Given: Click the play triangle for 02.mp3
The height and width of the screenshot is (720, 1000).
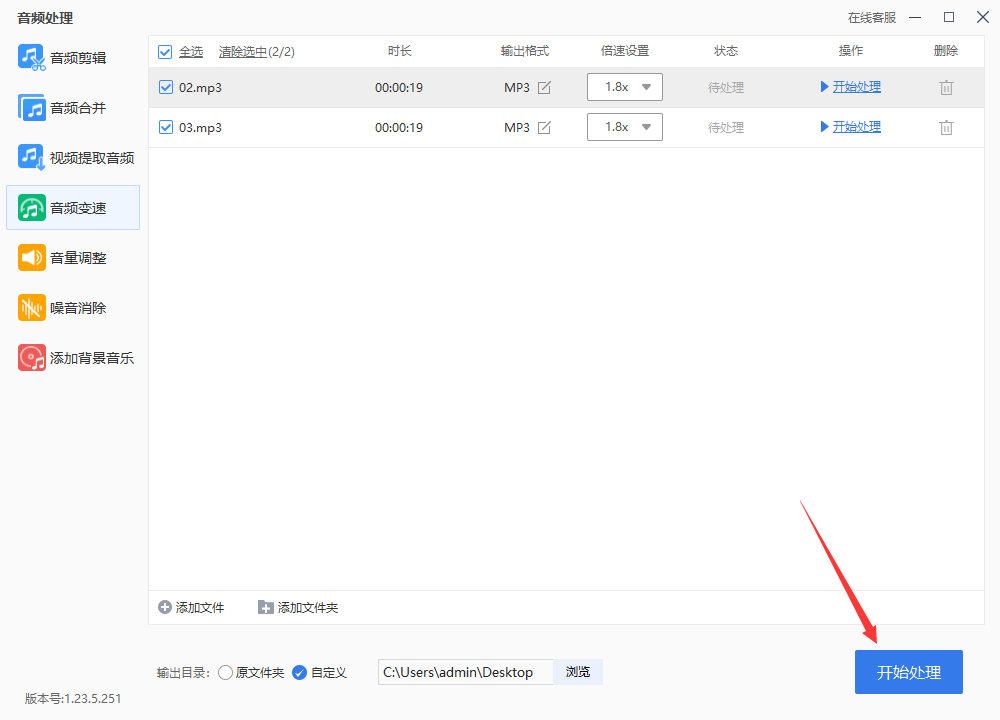Looking at the screenshot, I should [x=824, y=87].
